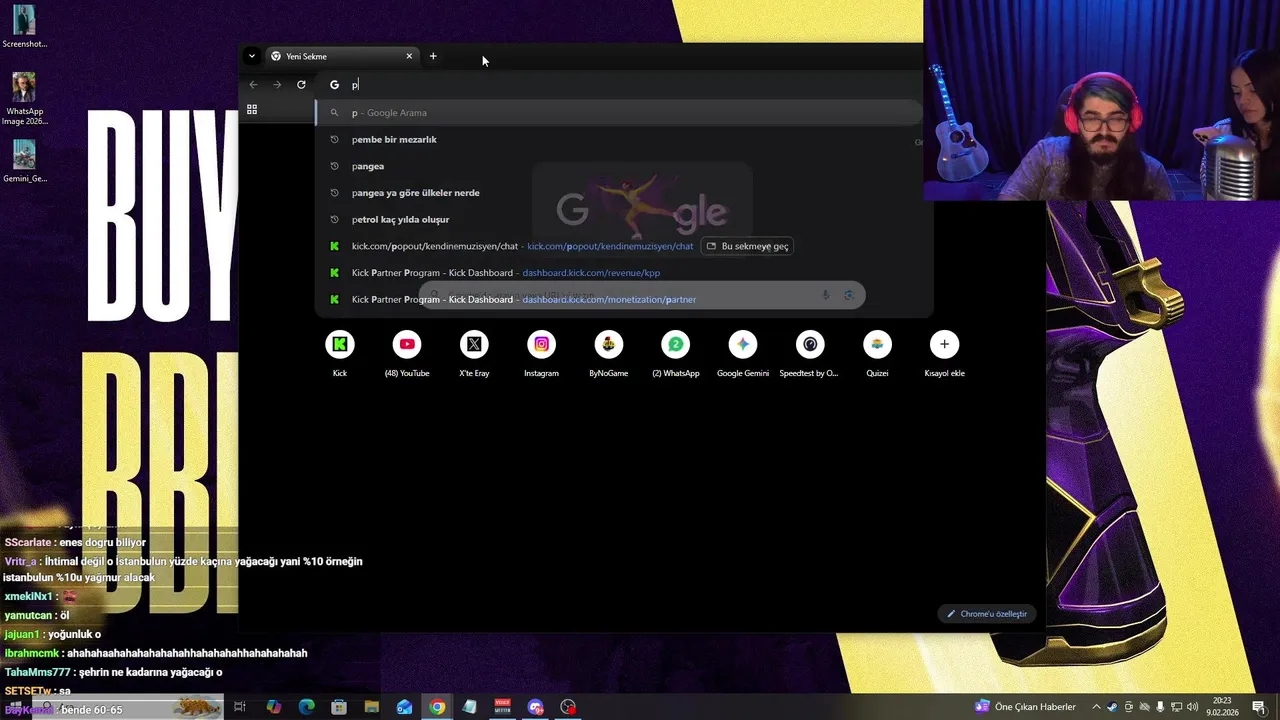Screen dimensions: 1280x720
Task: Expand the hidden system tray icons chevron
Action: pyautogui.click(x=1096, y=707)
